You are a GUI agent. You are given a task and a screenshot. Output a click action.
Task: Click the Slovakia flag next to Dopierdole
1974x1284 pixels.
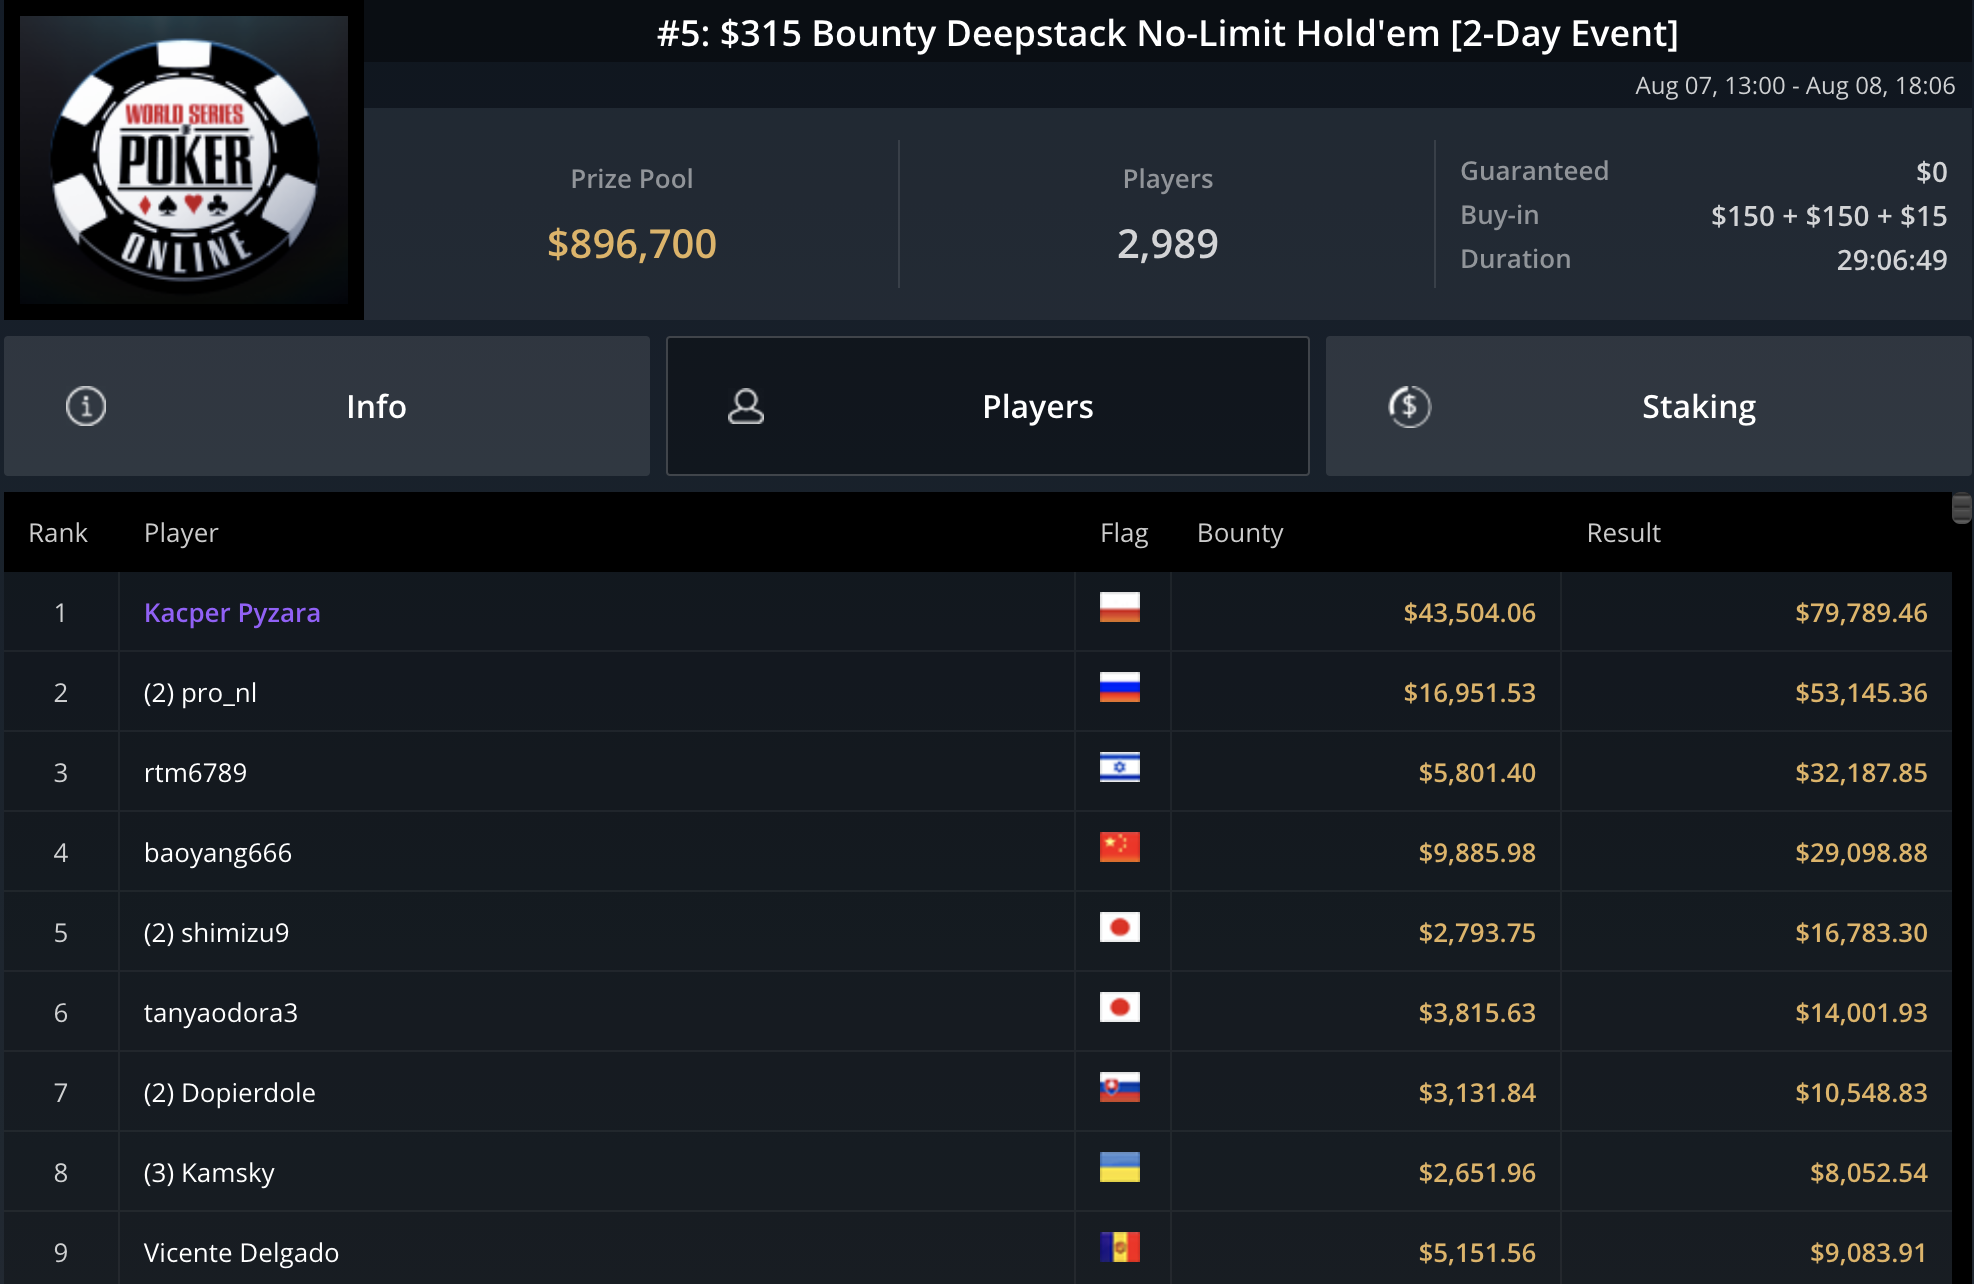coord(1119,1087)
